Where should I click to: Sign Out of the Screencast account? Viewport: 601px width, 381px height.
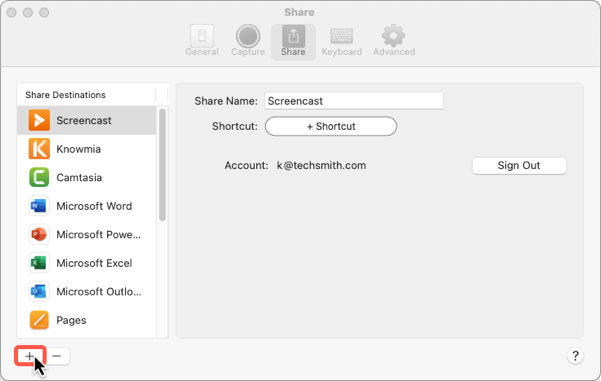(519, 166)
